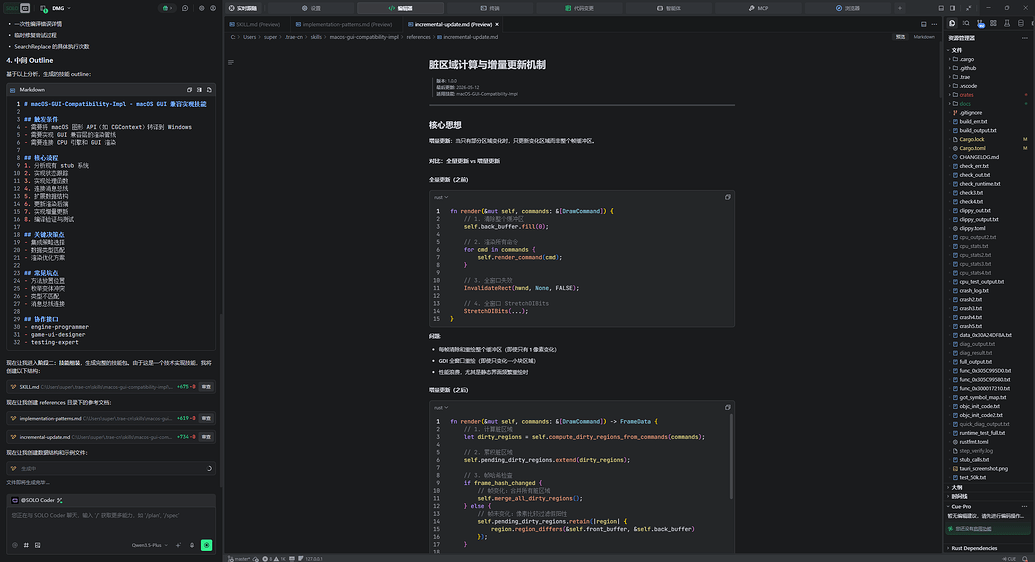Viewport: 1035px width, 562px height.
Task: Open Cargo.toml in file tree
Action: coord(988,149)
